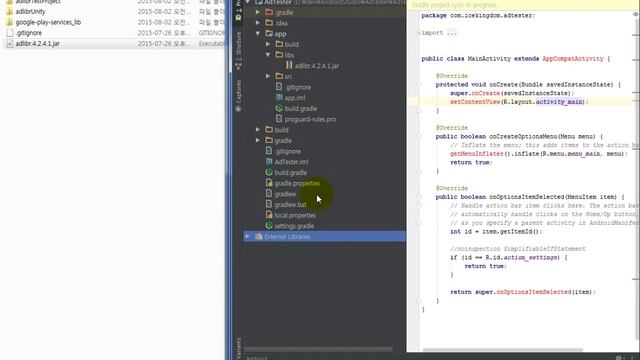This screenshot has height=360, width=640.
Task: Expand the .gradle folder node
Action: point(258,12)
